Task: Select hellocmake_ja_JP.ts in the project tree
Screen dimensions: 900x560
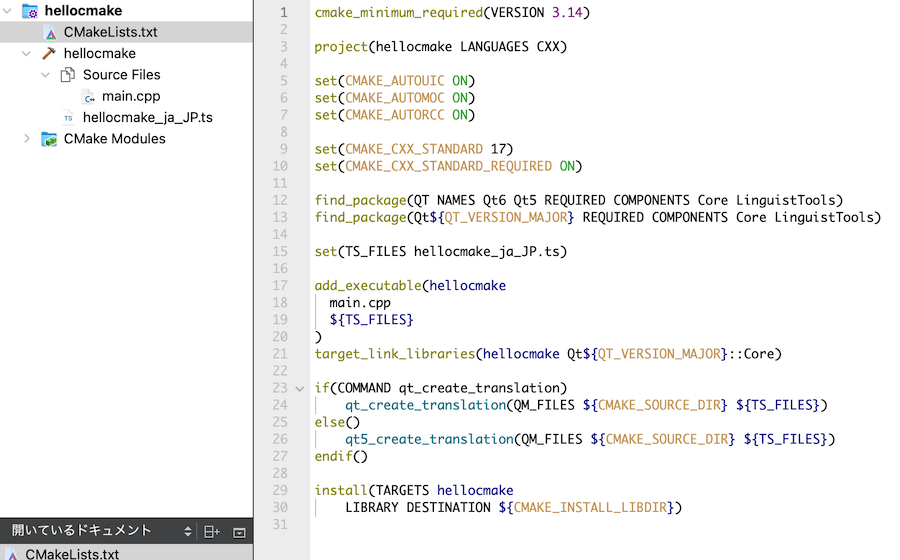Action: [x=147, y=118]
